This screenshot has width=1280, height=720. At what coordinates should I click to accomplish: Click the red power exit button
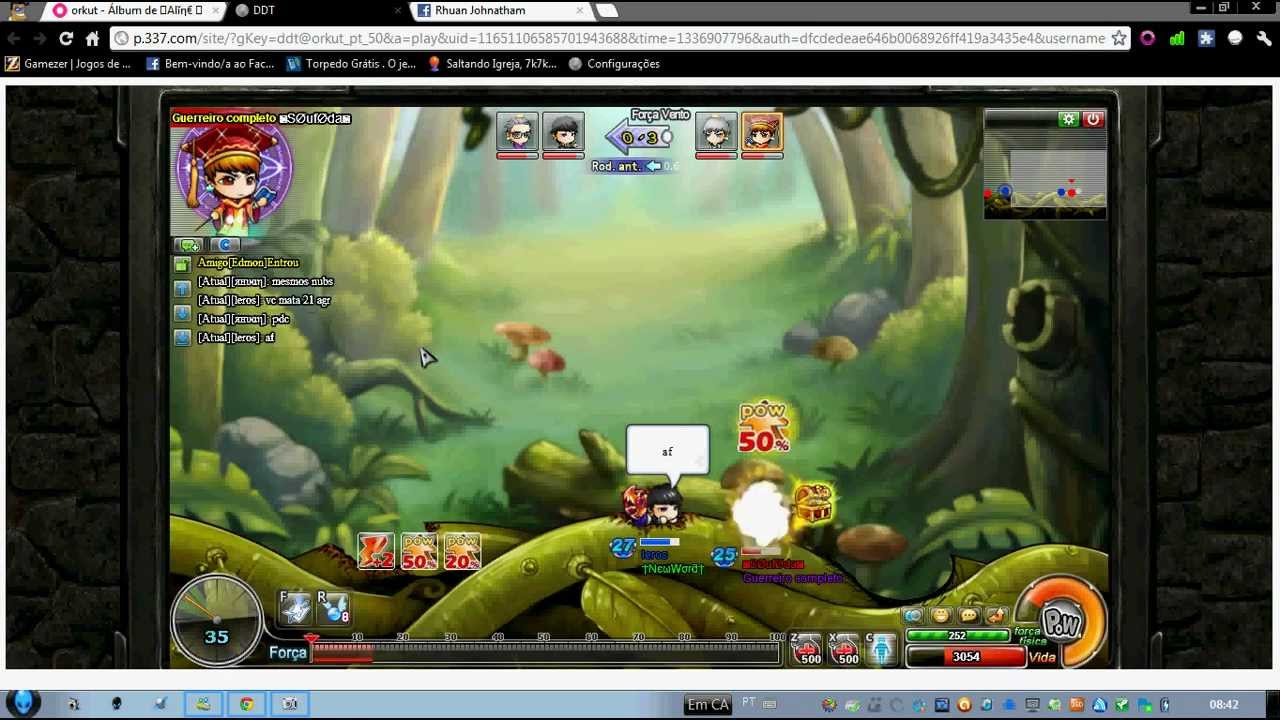pyautogui.click(x=1092, y=119)
